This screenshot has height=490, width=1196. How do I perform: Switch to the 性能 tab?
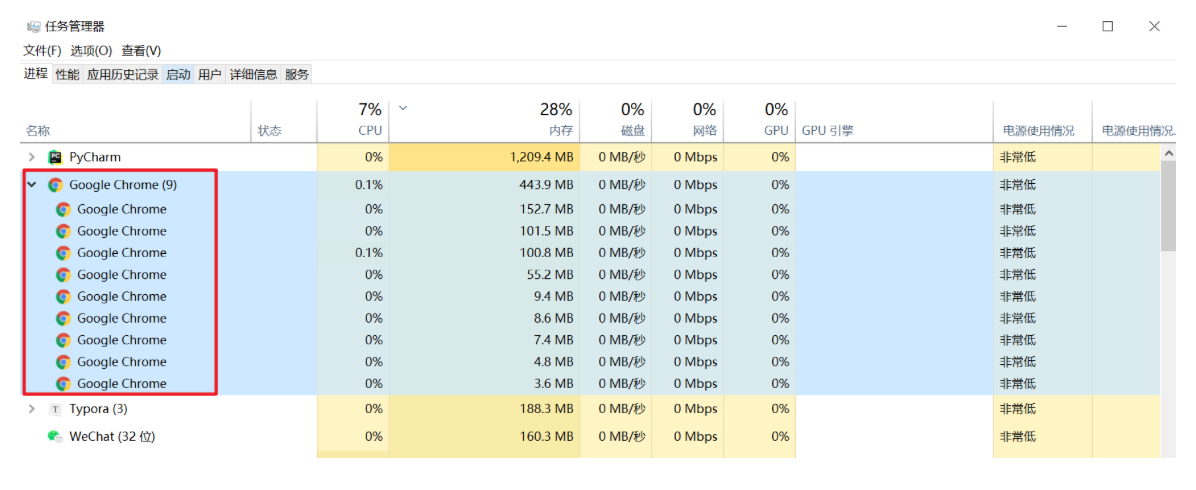67,75
